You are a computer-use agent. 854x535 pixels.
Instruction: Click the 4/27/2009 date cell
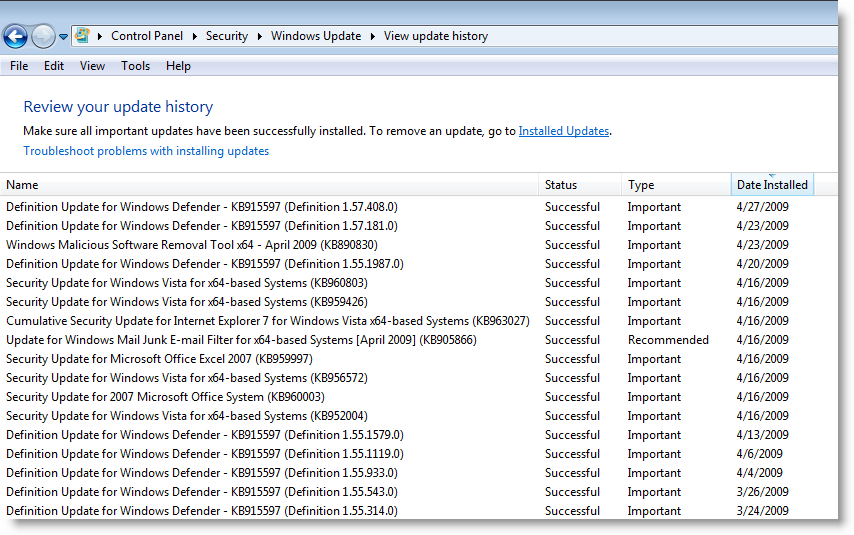click(762, 207)
